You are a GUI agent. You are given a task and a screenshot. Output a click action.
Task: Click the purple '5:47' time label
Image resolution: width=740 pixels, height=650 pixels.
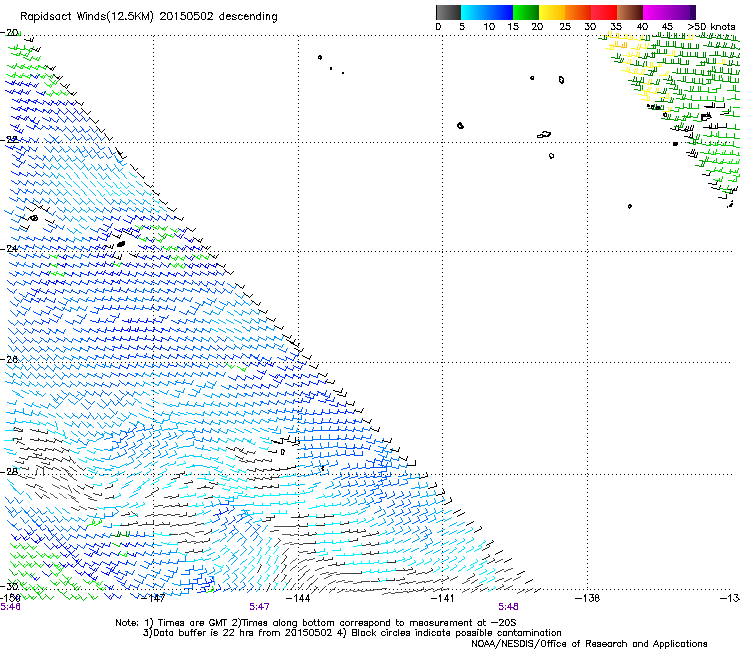pyautogui.click(x=260, y=607)
